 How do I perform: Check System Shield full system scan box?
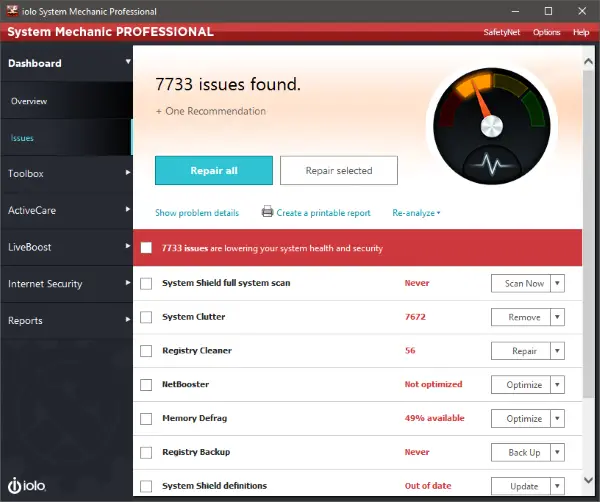(x=146, y=284)
